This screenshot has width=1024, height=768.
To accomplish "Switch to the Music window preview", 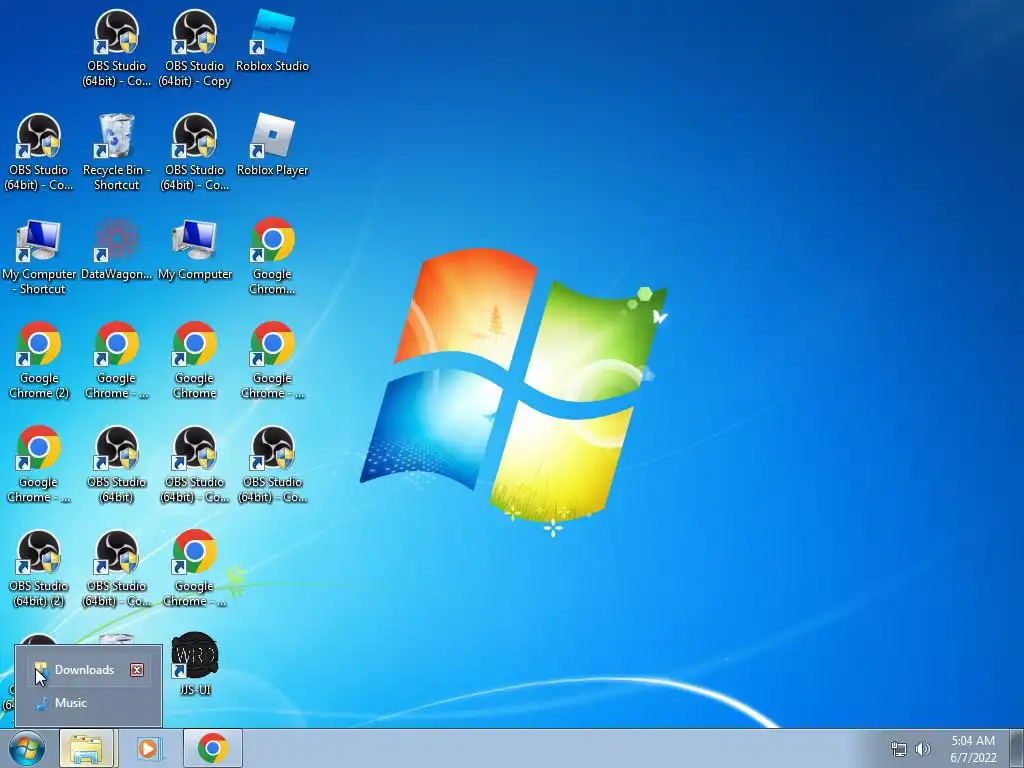I will (x=89, y=703).
